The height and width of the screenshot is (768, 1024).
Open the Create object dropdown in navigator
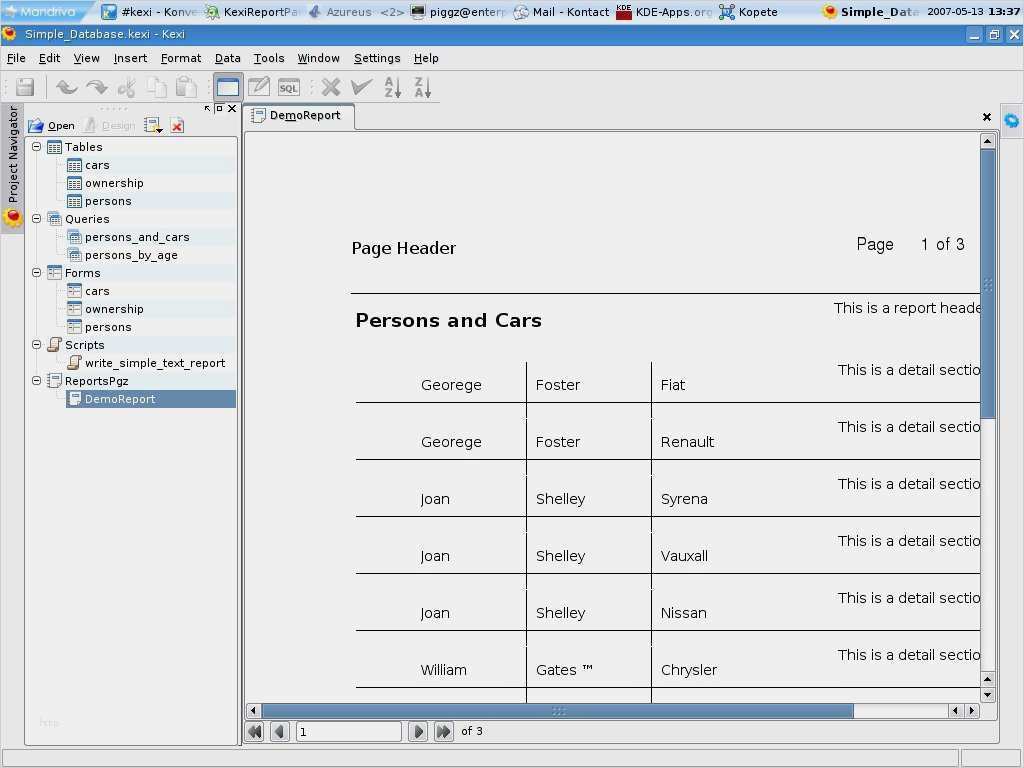click(153, 125)
